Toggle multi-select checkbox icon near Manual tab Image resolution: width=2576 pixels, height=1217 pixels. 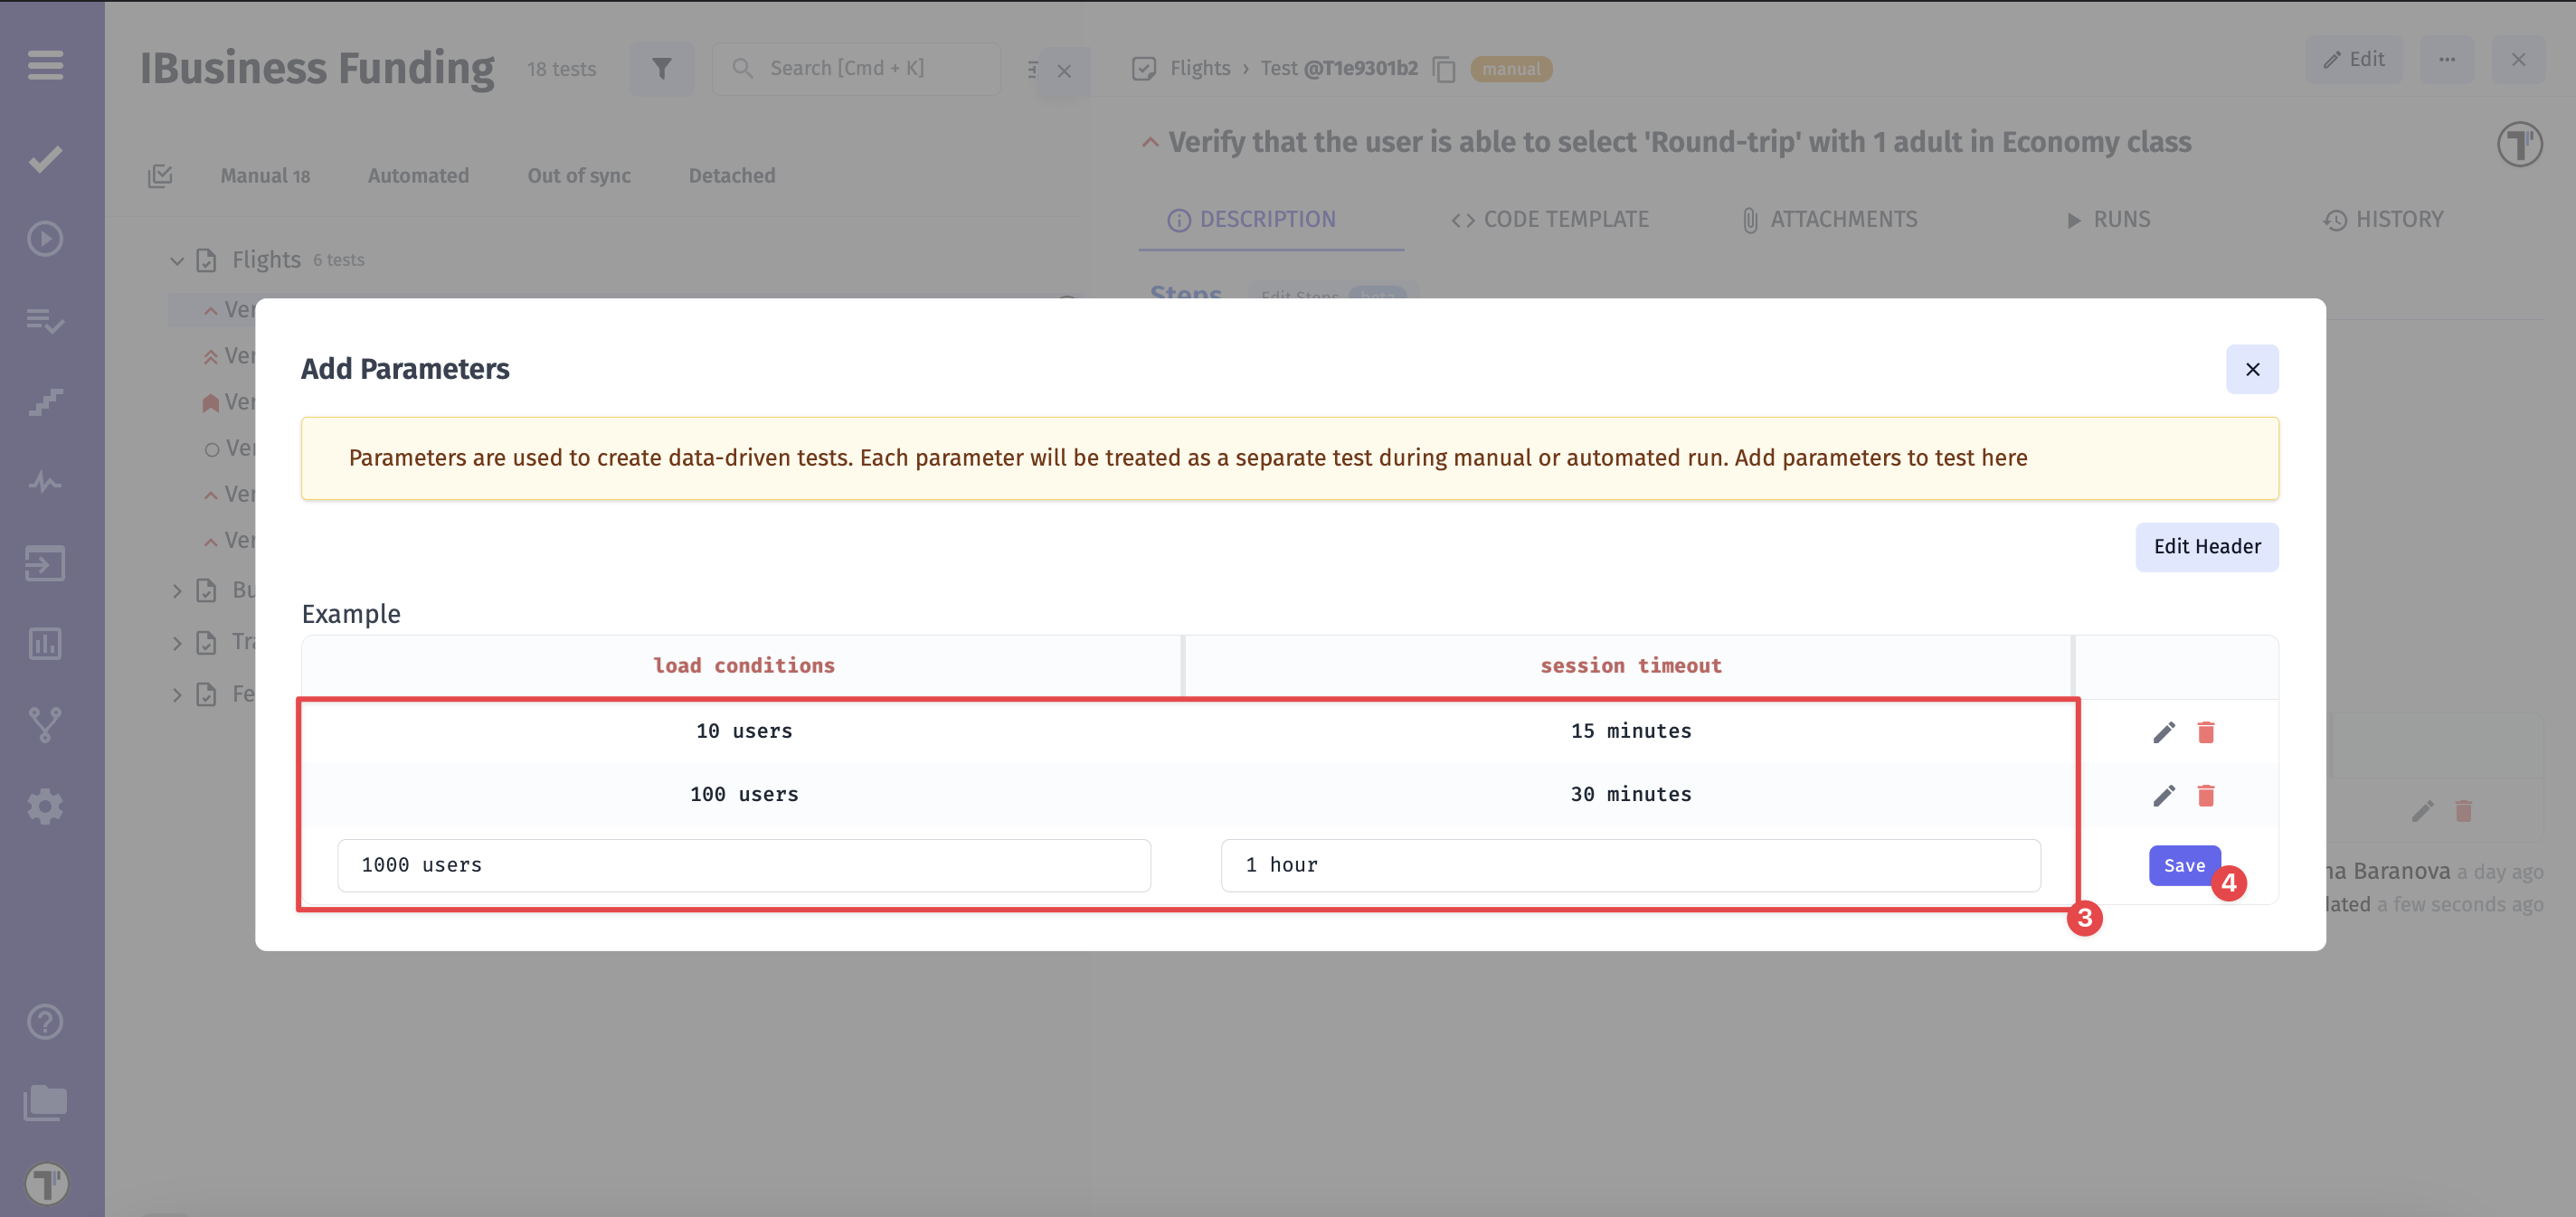click(x=160, y=176)
